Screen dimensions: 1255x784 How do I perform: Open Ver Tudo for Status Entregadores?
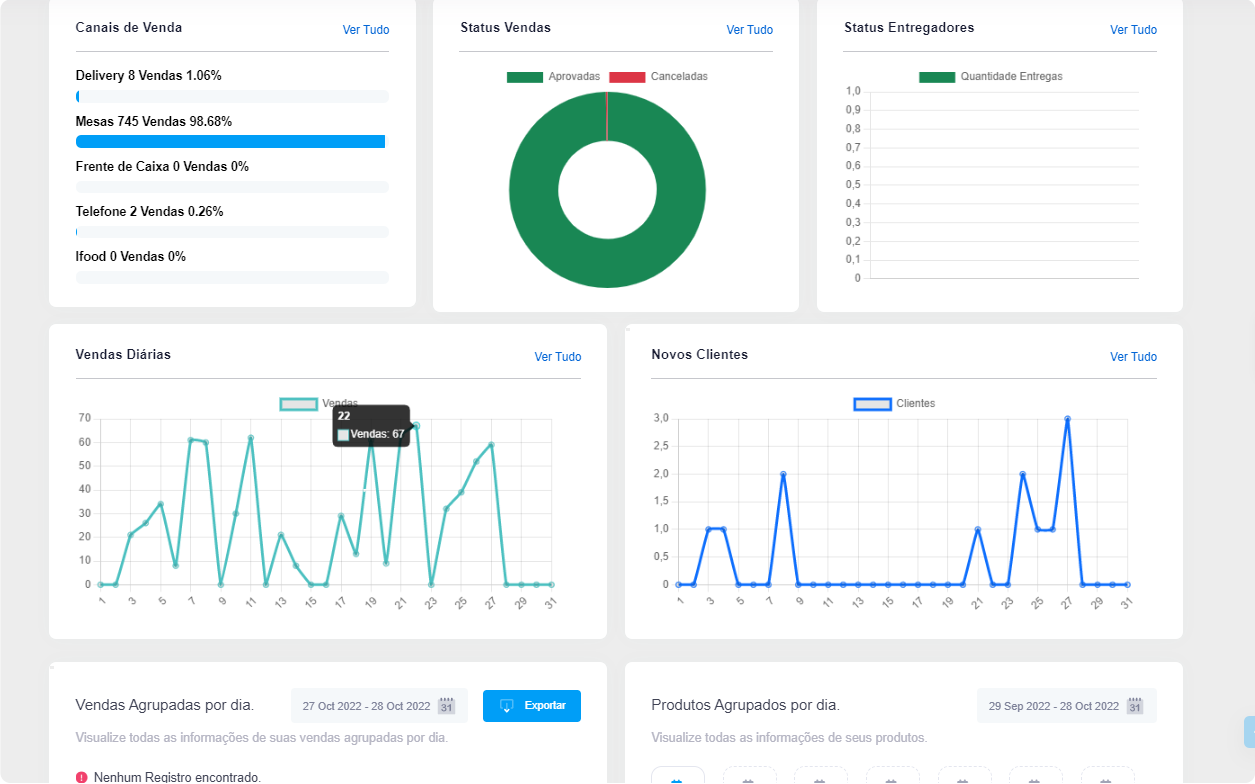click(x=1132, y=30)
